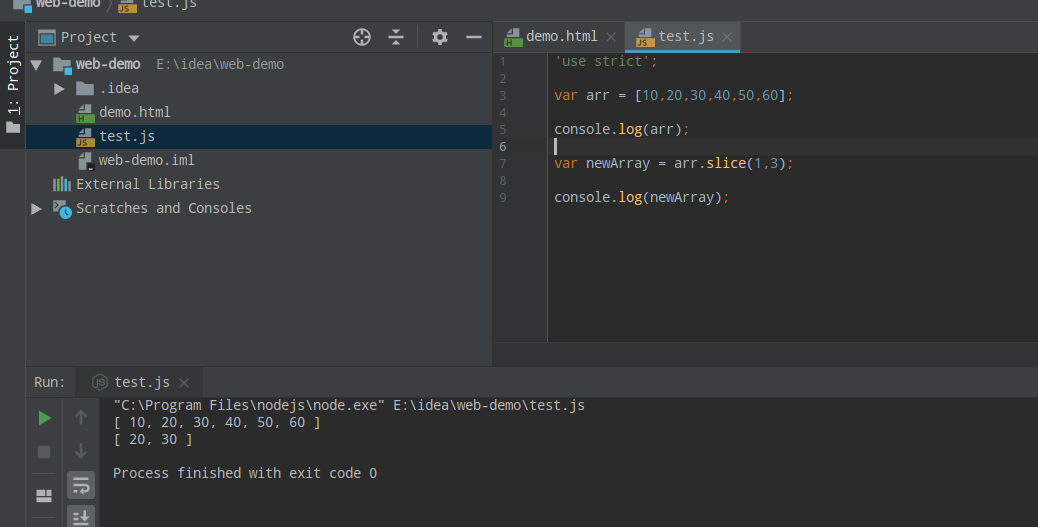Click the Run: panel label
This screenshot has height=527, width=1038.
tap(50, 382)
